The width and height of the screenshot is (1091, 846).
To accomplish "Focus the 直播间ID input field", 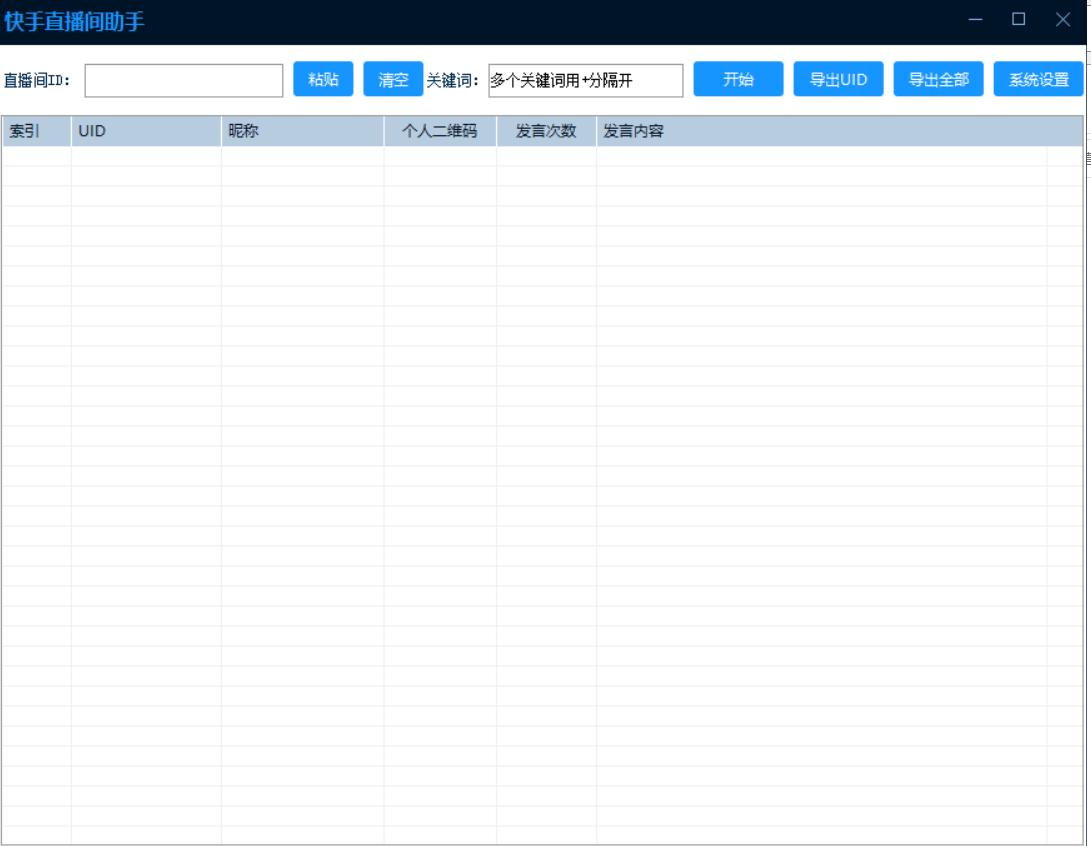I will (x=184, y=81).
